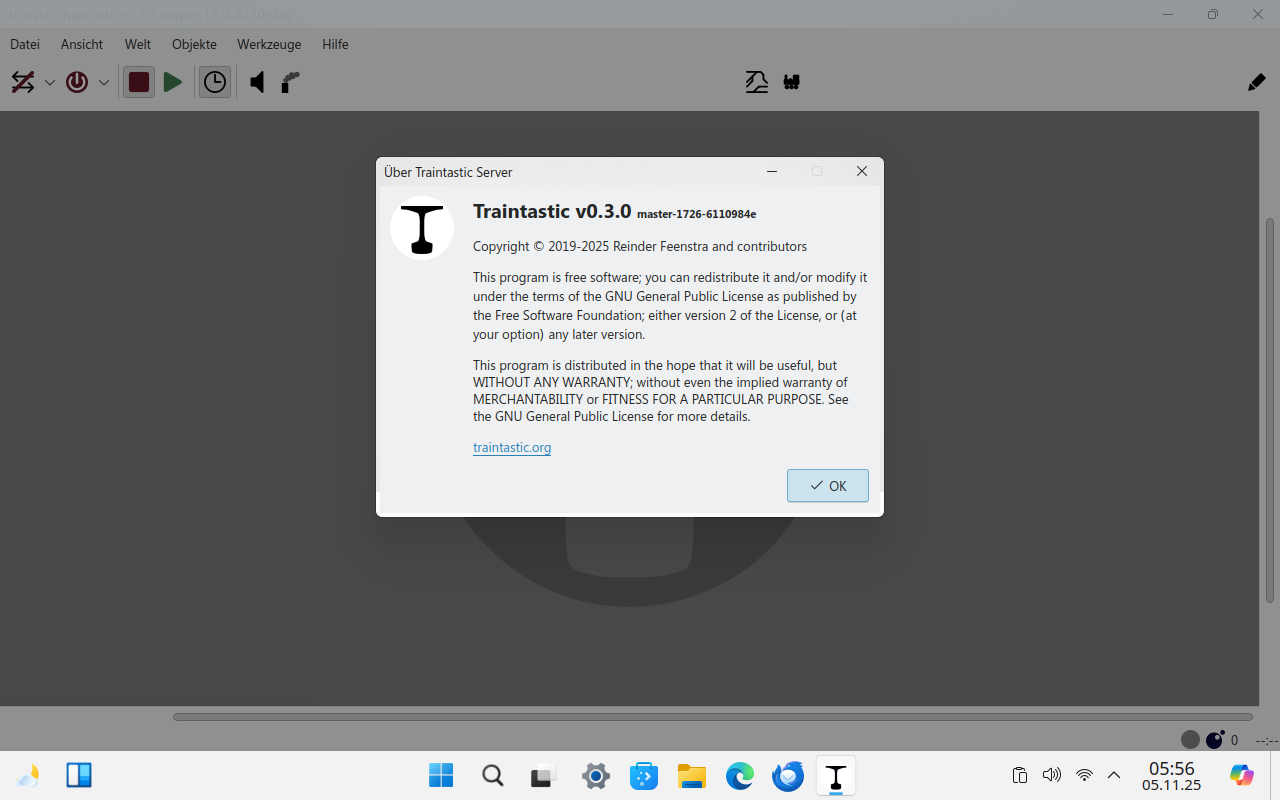Click the connection status icon in toolbar

pyautogui.click(x=23, y=82)
